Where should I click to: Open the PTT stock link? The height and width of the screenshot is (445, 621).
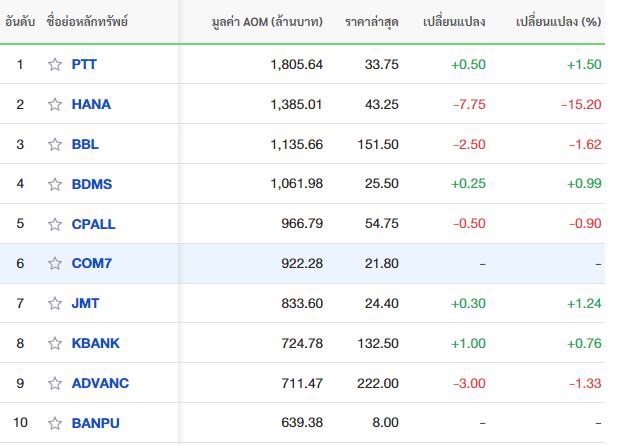84,64
